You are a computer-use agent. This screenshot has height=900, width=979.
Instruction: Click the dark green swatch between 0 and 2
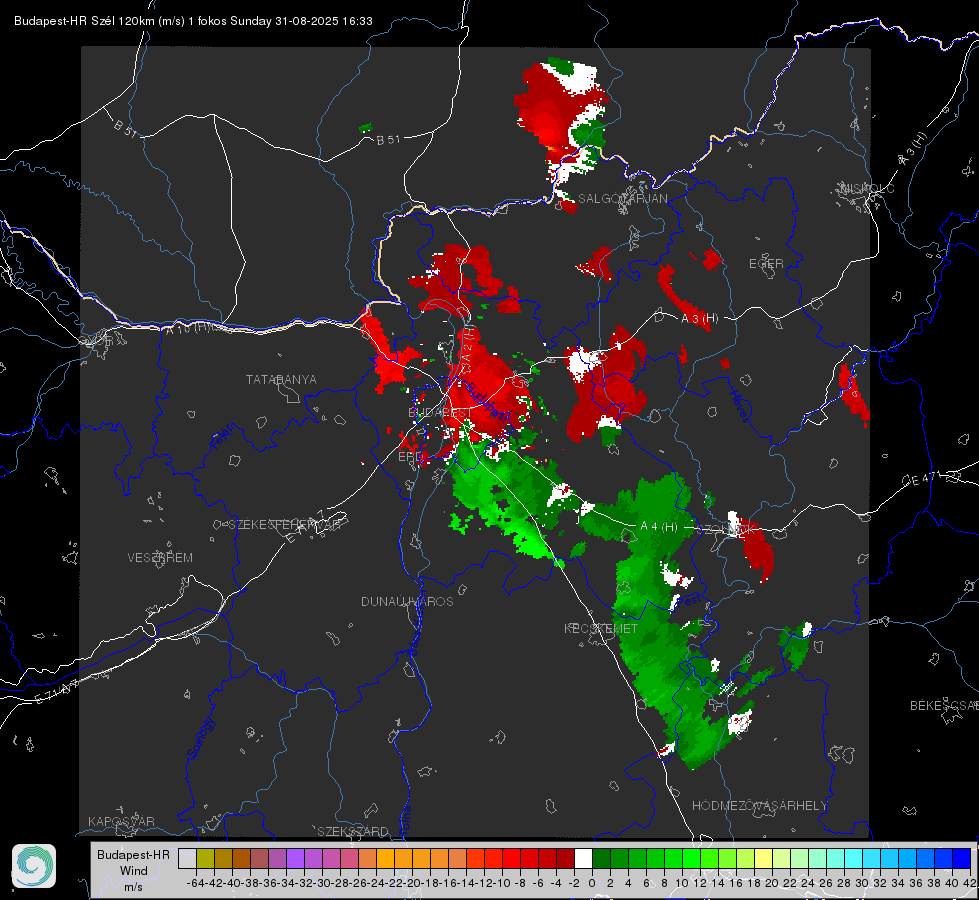601,859
